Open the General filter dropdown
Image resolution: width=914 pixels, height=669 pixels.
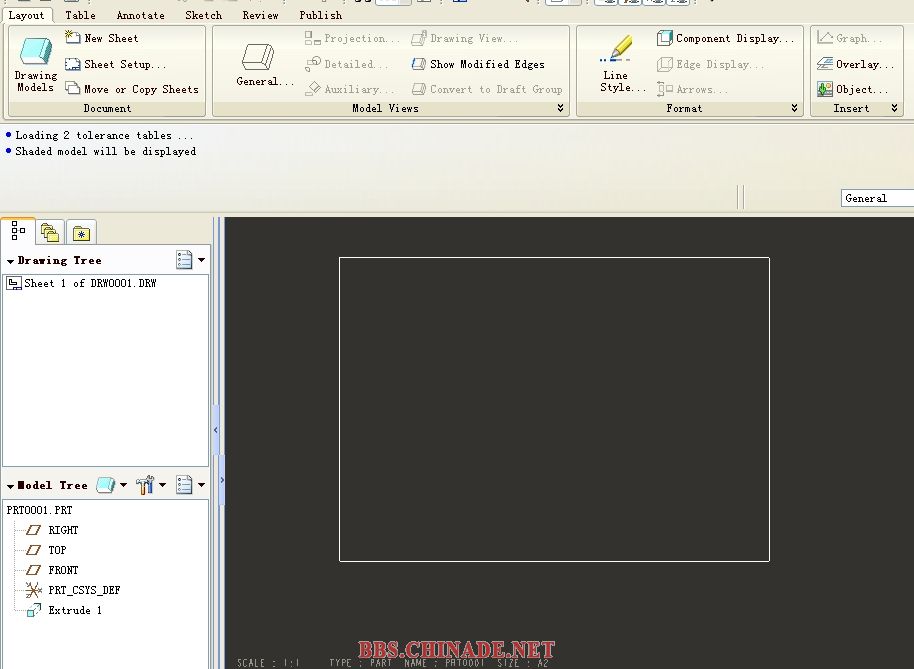click(877, 198)
